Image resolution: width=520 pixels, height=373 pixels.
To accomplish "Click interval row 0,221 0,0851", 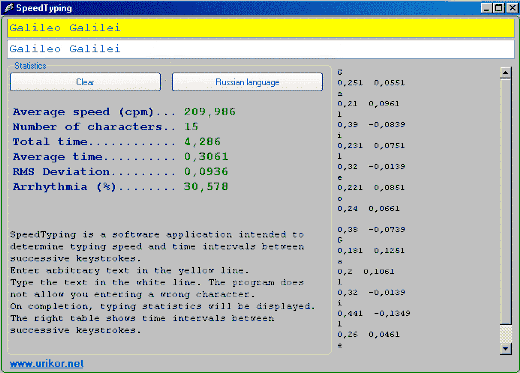I will pos(371,188).
